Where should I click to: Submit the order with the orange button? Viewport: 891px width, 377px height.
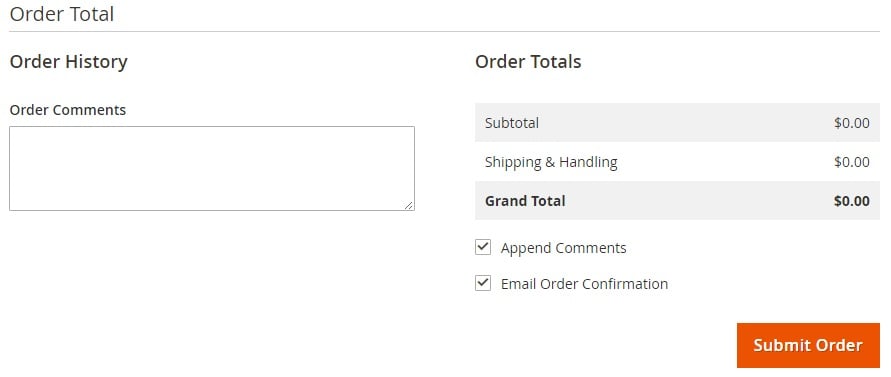[808, 345]
